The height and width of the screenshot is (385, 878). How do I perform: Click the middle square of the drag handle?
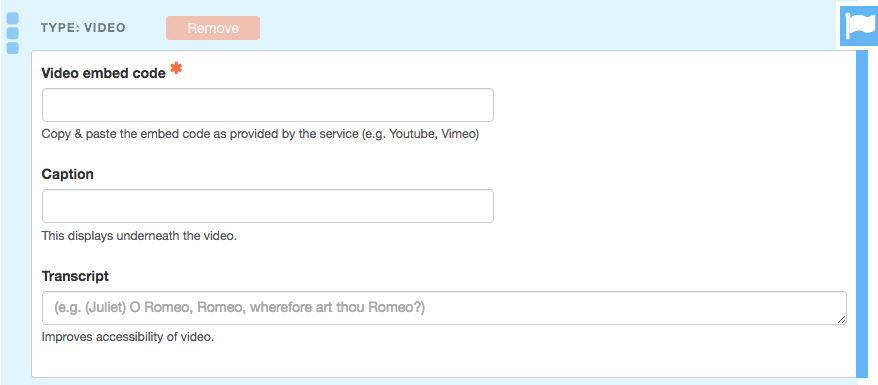point(12,34)
